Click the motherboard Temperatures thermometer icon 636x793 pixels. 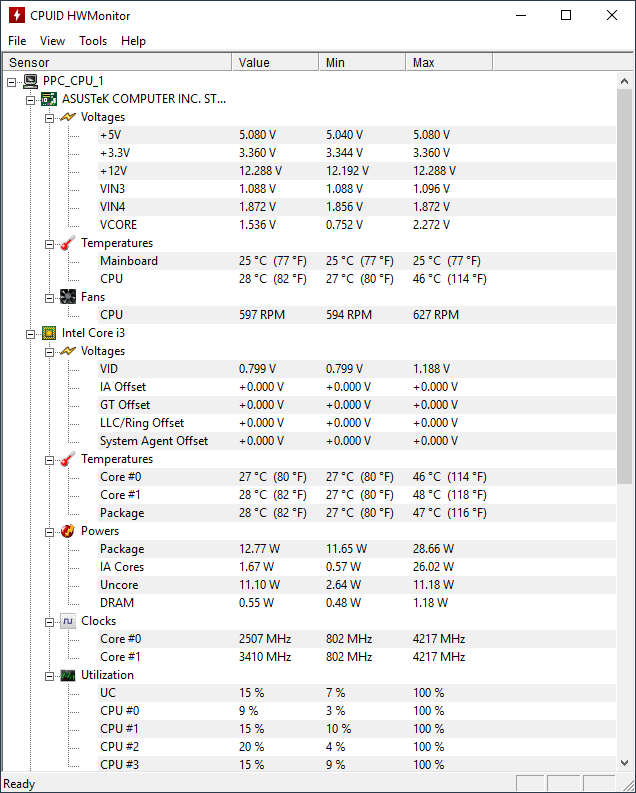pyautogui.click(x=68, y=243)
